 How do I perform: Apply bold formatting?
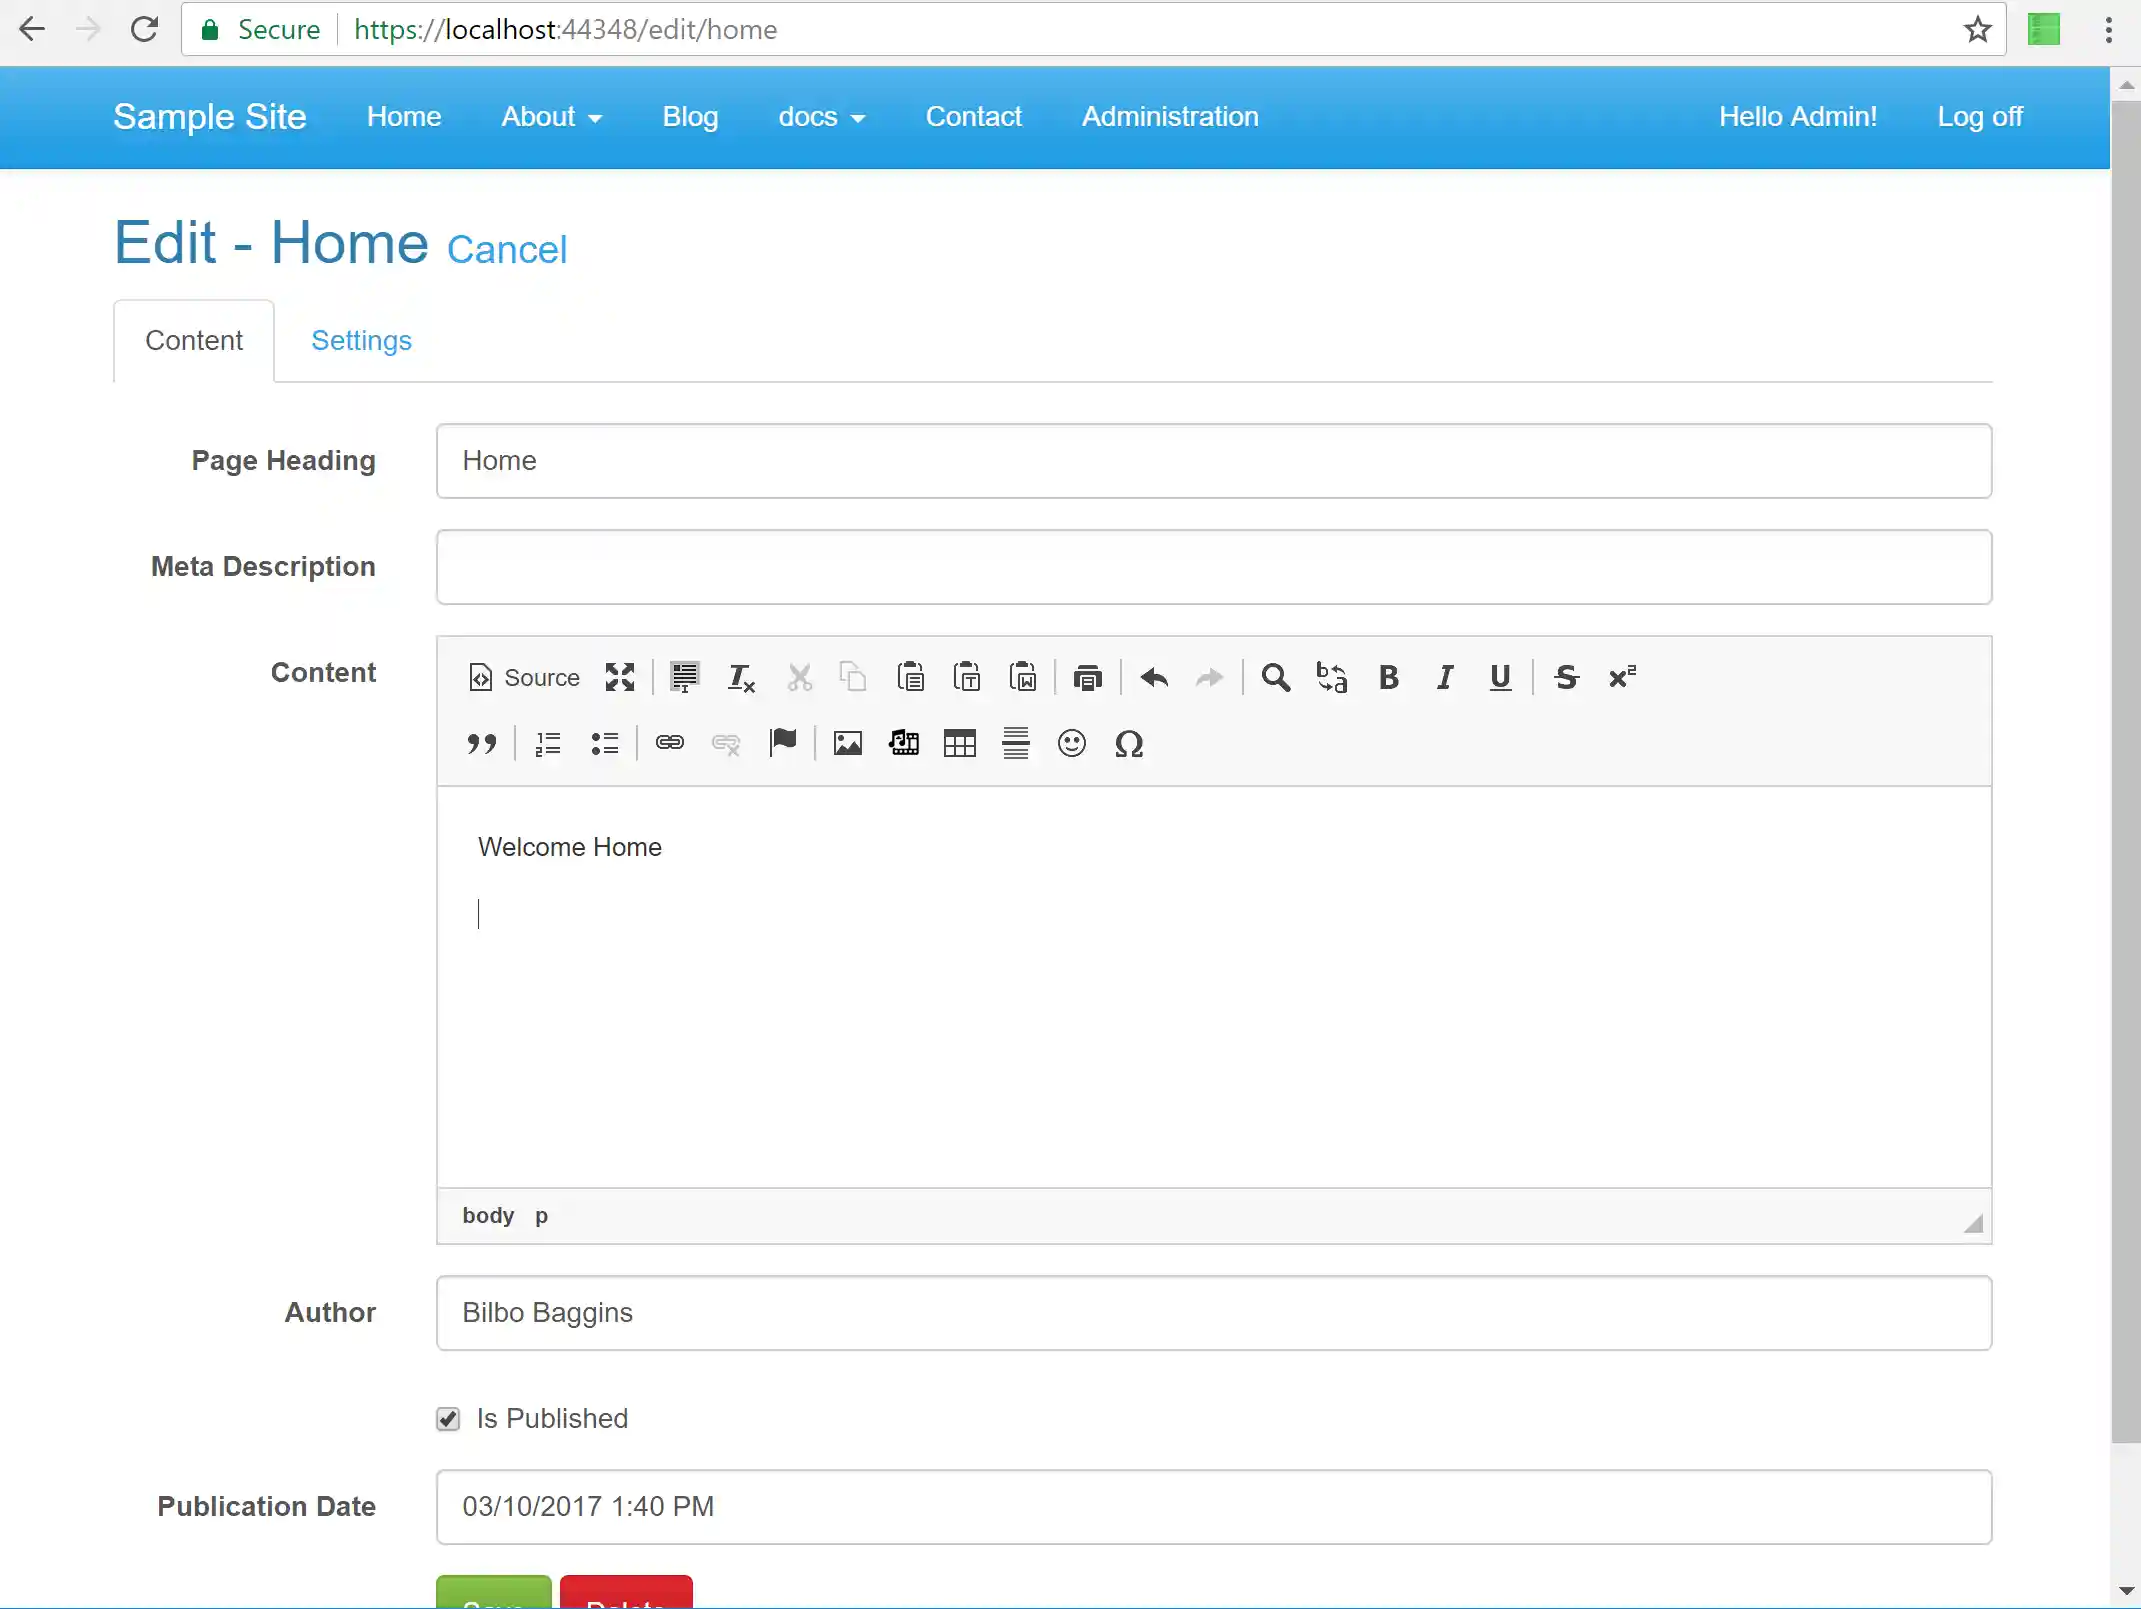click(x=1388, y=677)
